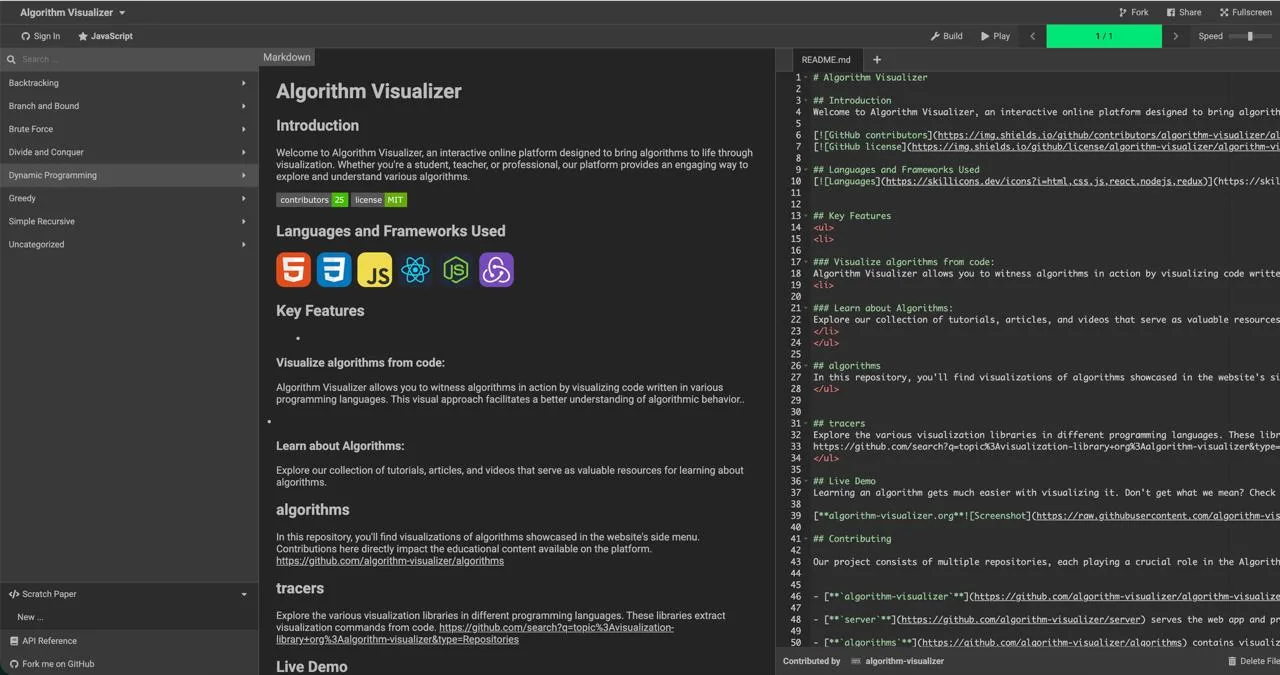The image size is (1280, 675).
Task: Click the Delete File button
Action: (1253, 661)
